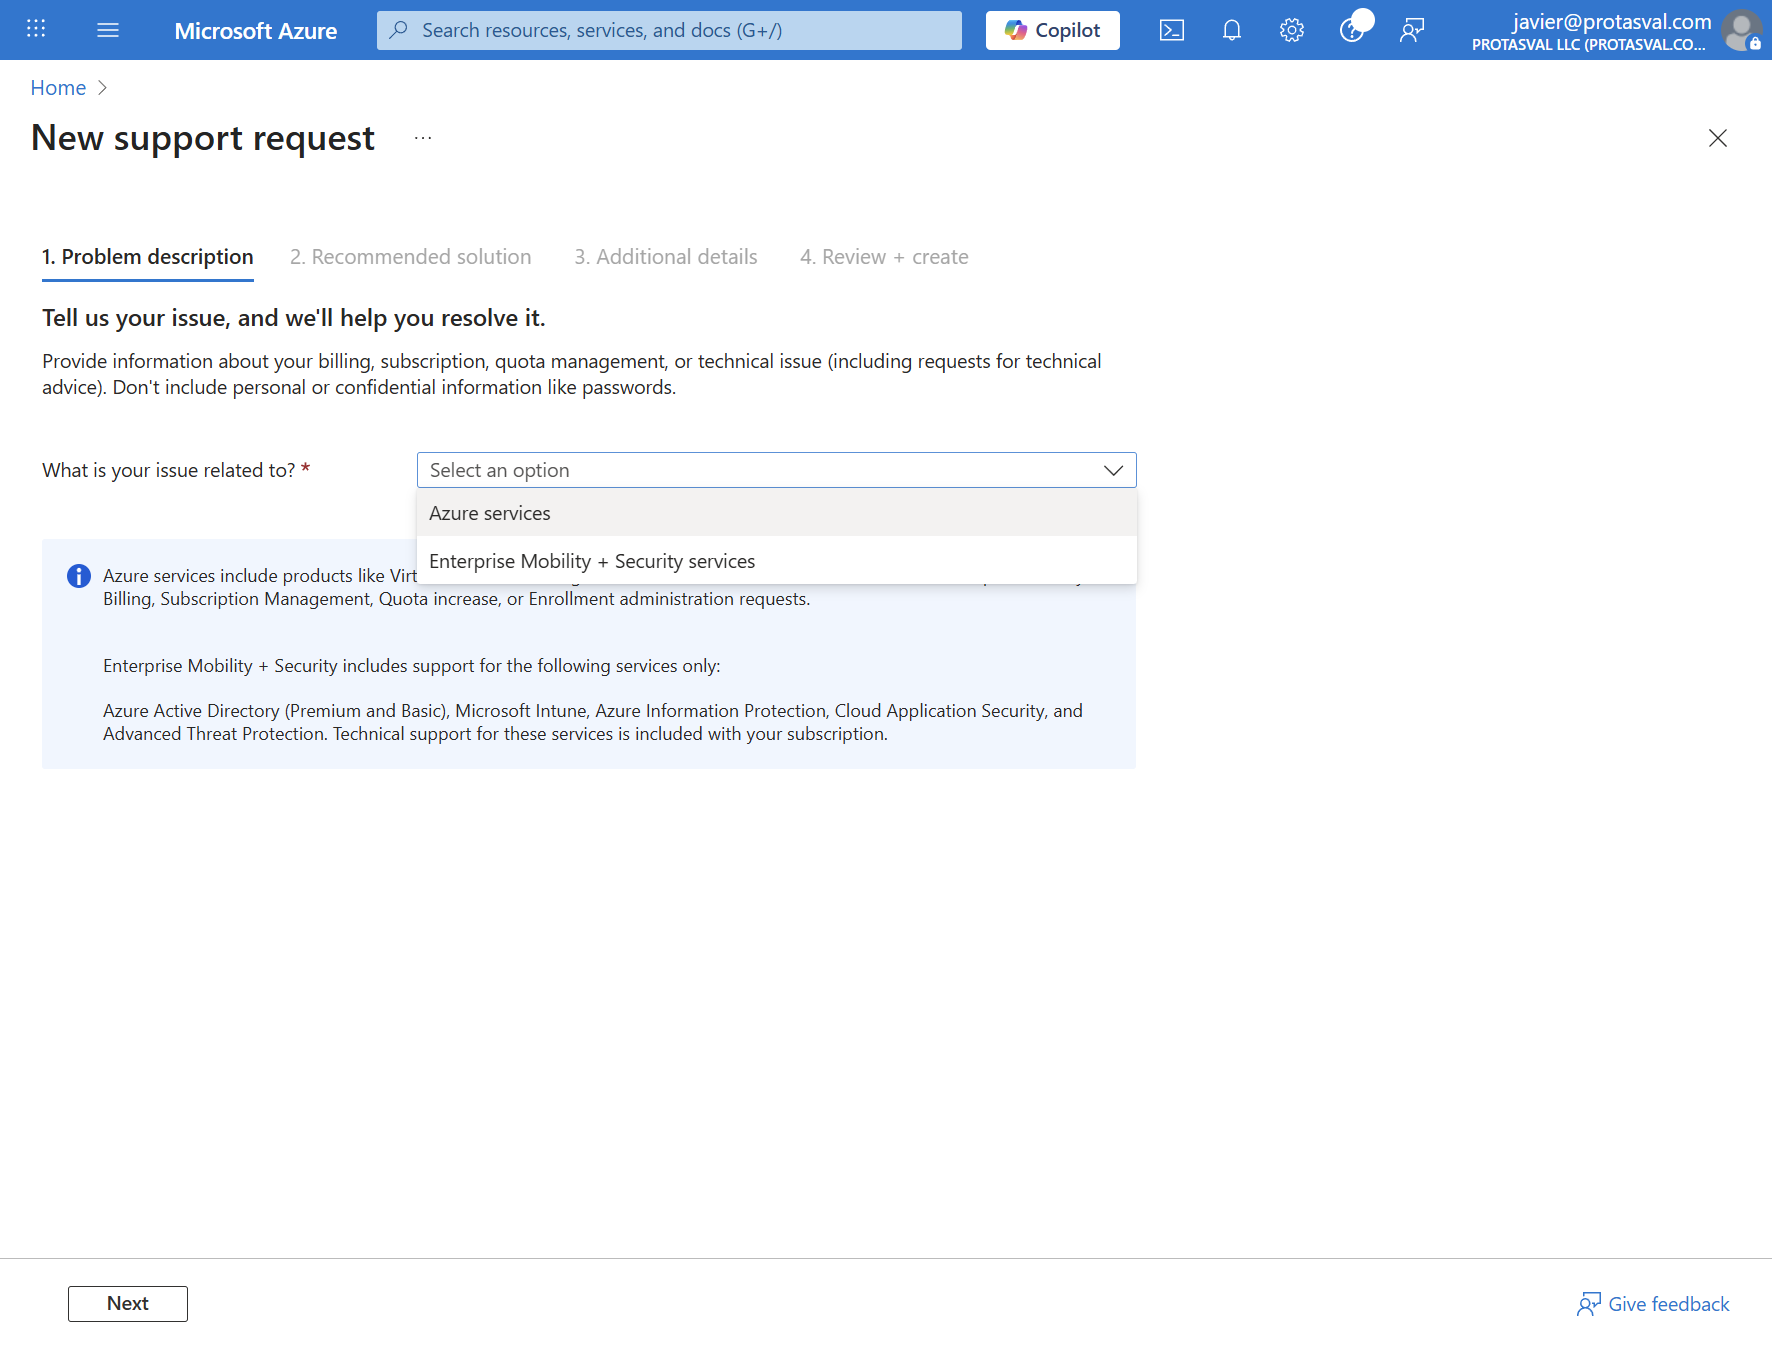Close the New support request blade

click(x=1718, y=138)
